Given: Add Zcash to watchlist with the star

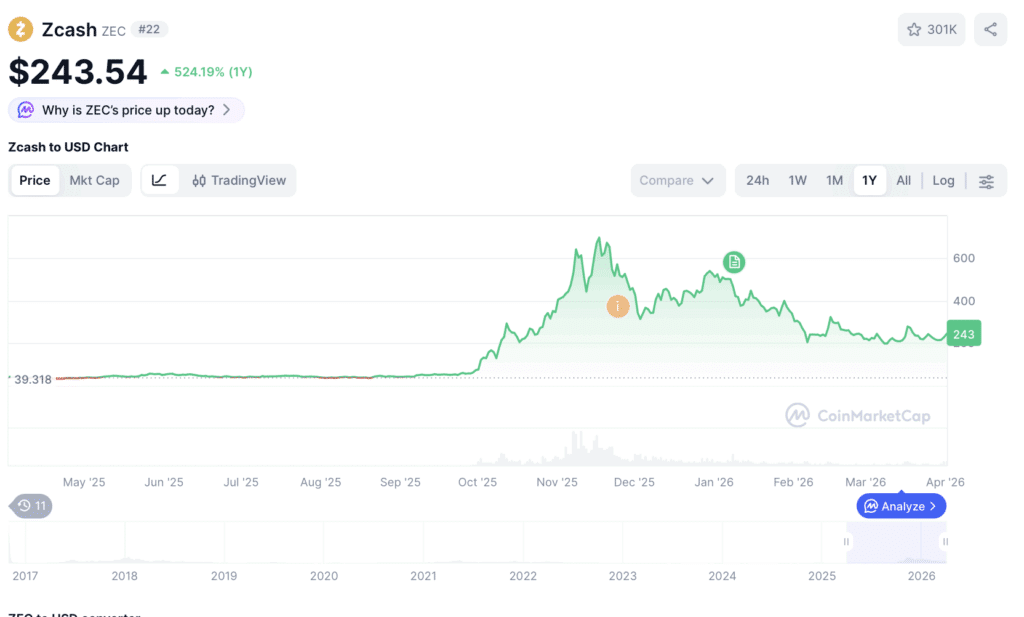Looking at the screenshot, I should click(916, 29).
